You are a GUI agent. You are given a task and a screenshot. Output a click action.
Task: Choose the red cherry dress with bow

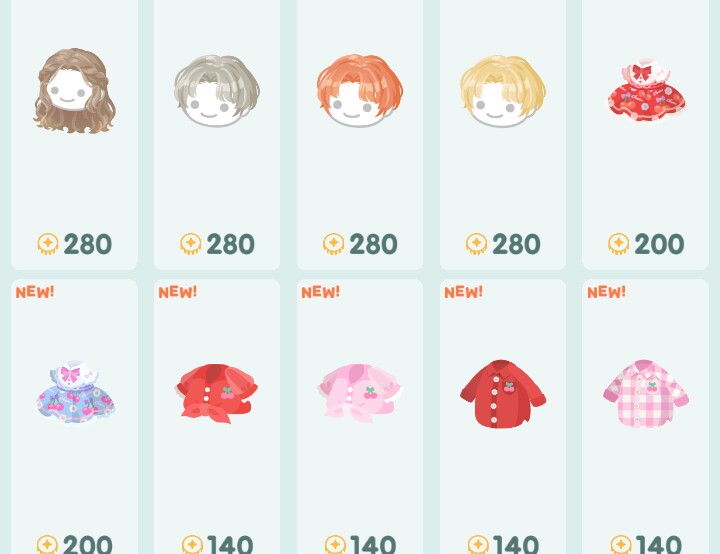tap(646, 90)
